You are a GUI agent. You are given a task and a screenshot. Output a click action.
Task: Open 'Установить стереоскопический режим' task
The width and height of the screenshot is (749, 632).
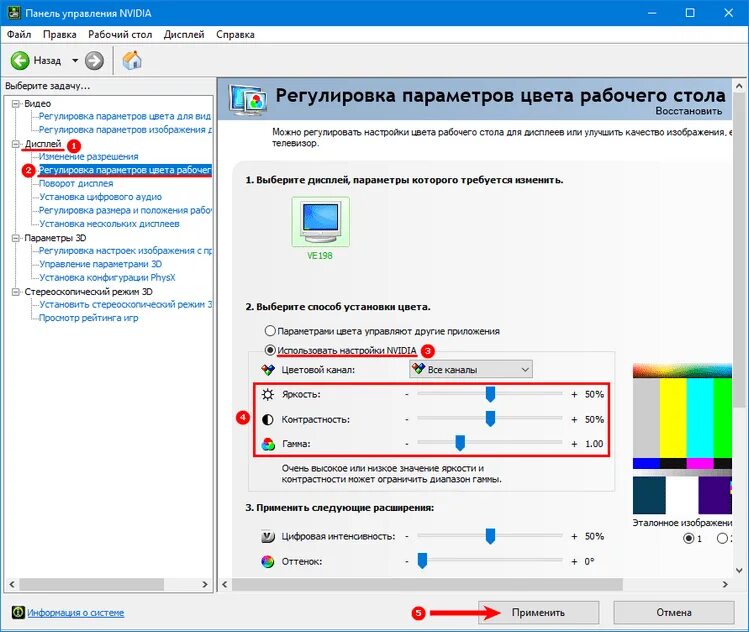(125, 304)
